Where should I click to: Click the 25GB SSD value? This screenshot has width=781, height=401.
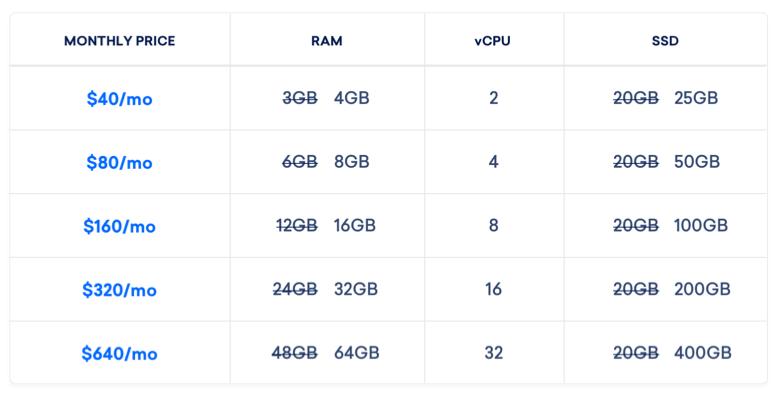click(696, 98)
